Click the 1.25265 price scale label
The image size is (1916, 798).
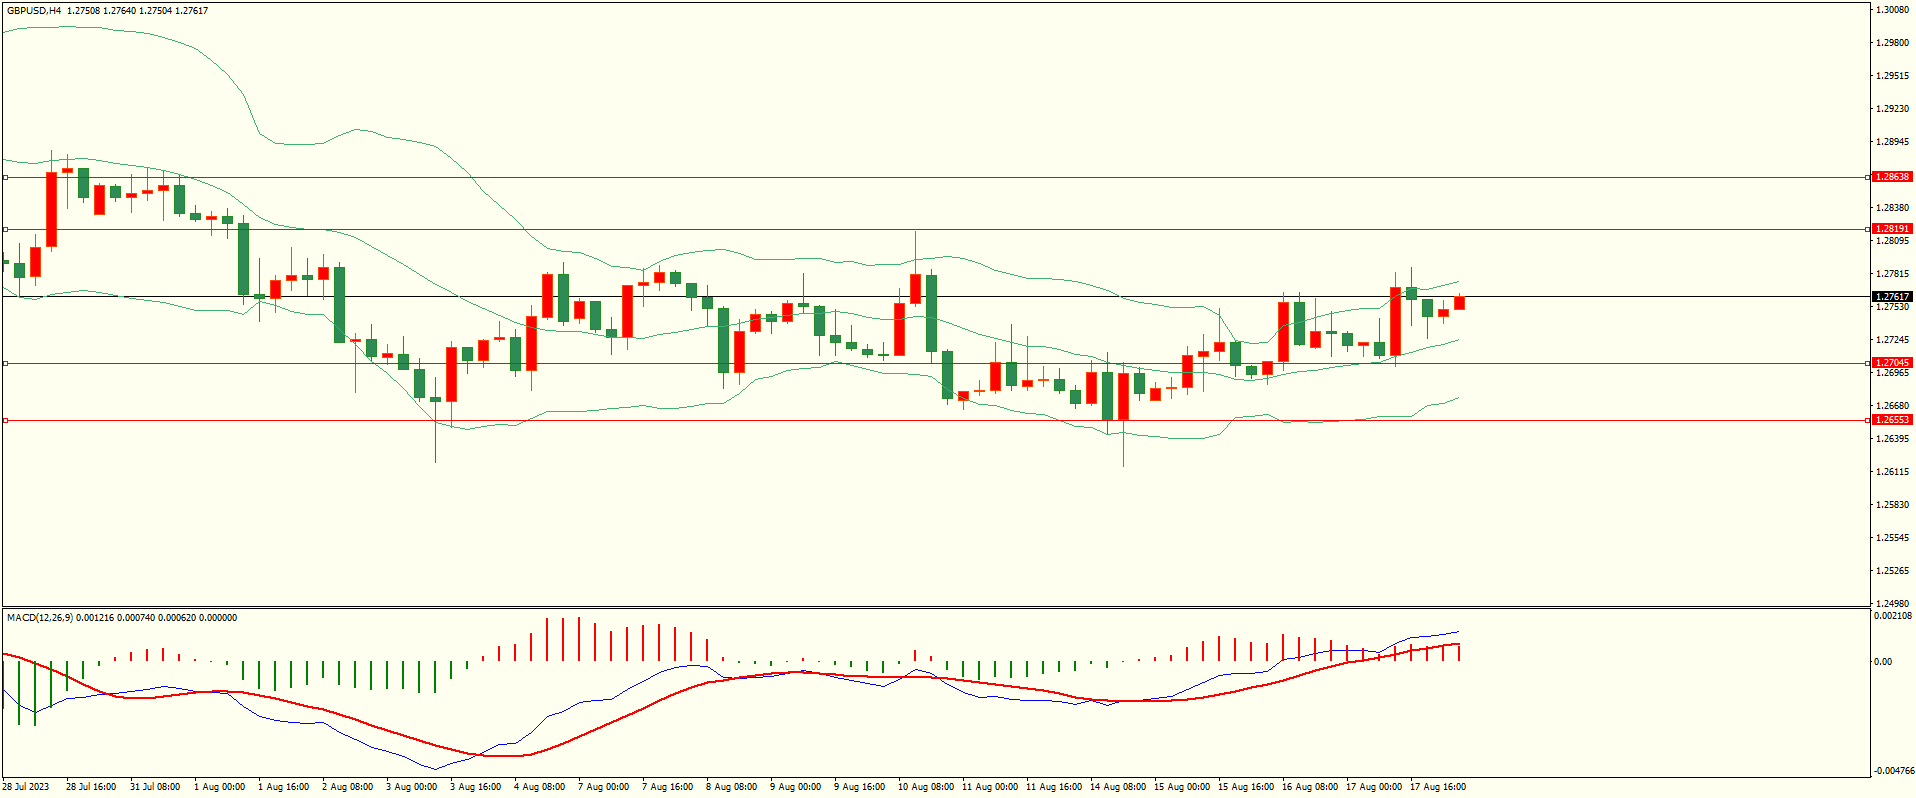tap(1893, 571)
